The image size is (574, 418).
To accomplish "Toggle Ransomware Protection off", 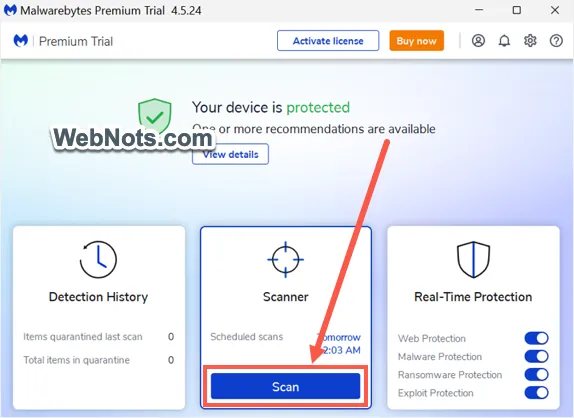I will click(x=536, y=374).
